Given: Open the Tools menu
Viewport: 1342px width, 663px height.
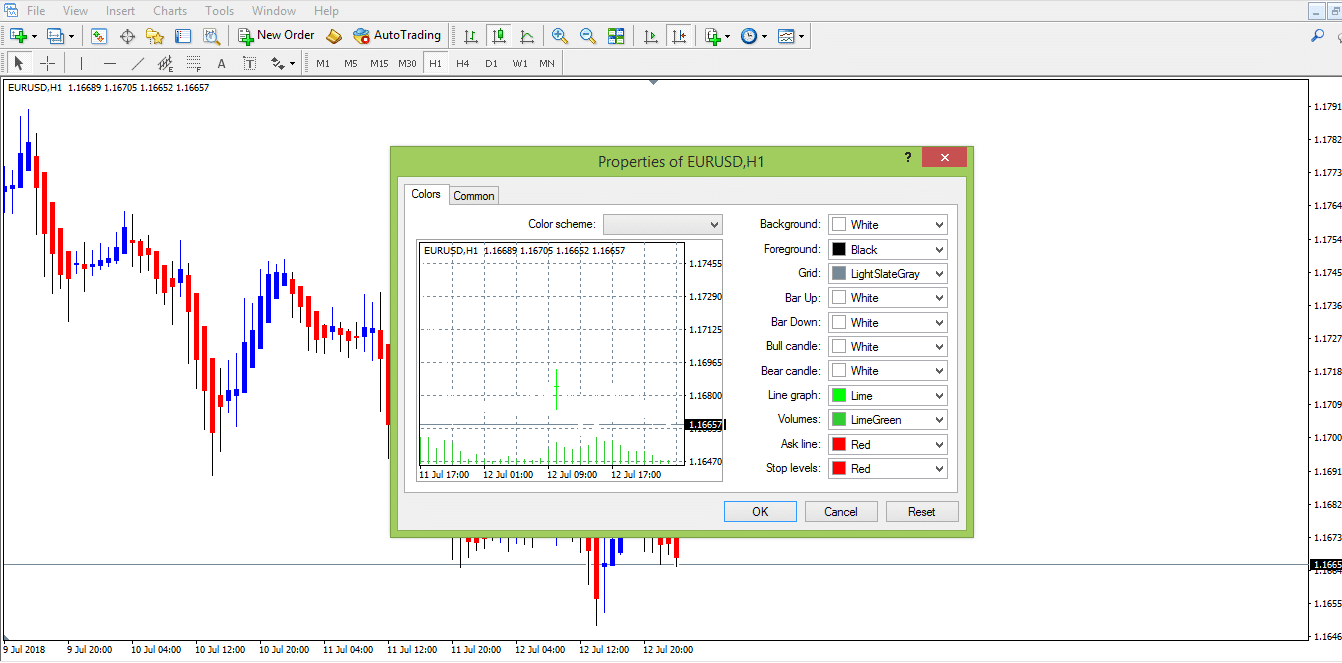Looking at the screenshot, I should tap(219, 11).
